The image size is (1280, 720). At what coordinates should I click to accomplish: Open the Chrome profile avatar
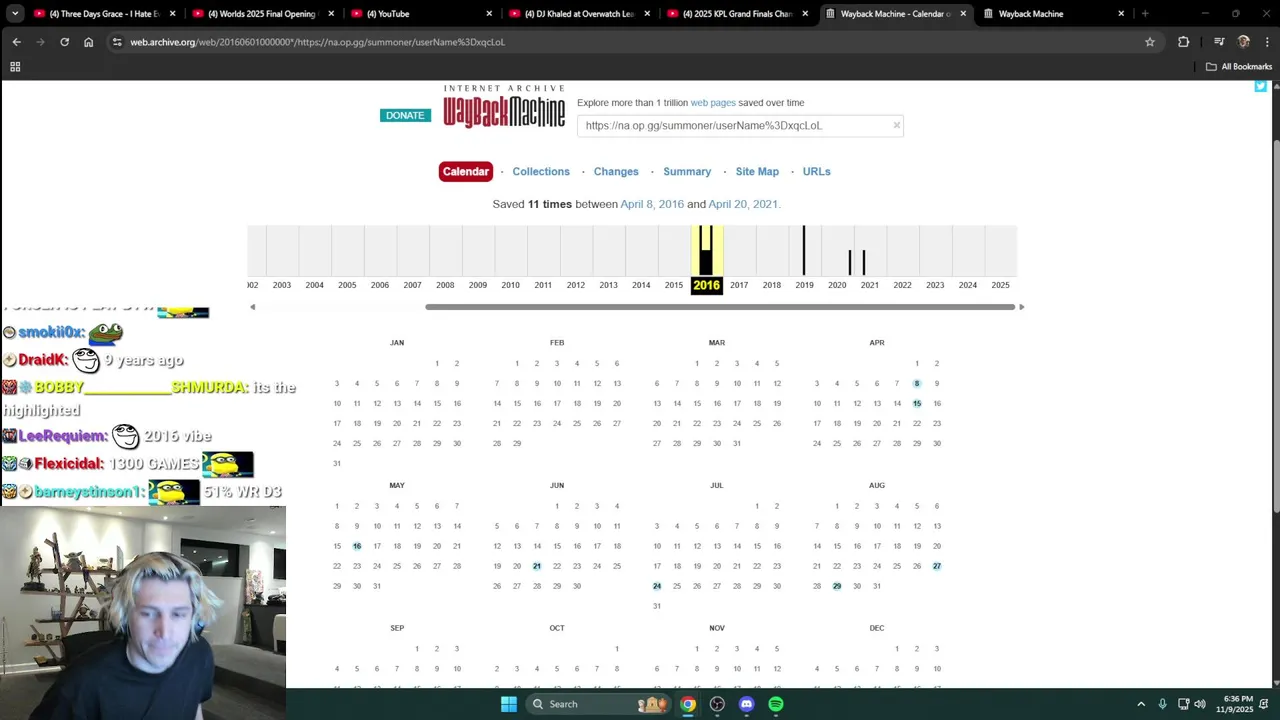1244,42
